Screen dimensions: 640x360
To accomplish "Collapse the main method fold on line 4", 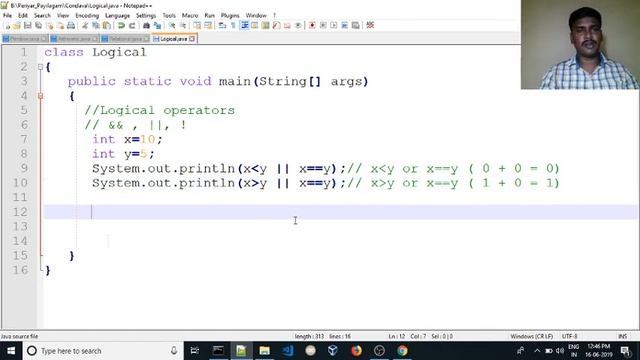I will point(40,96).
